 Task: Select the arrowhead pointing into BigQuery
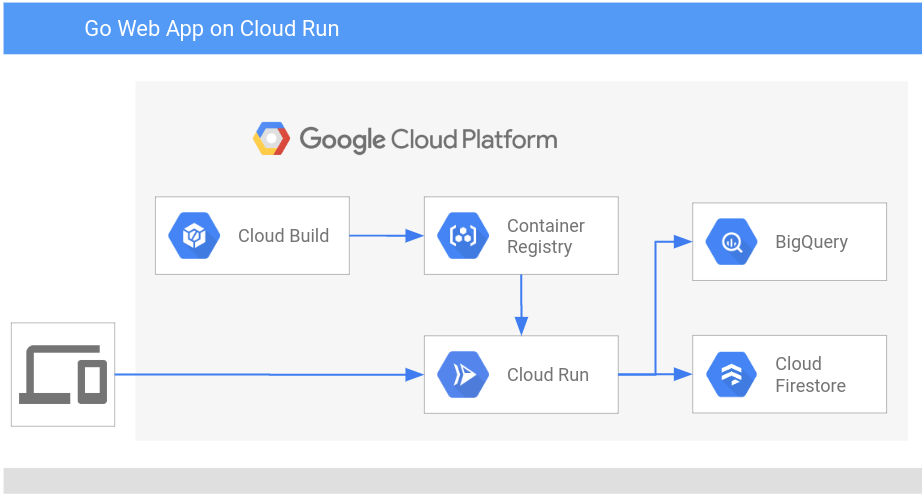(x=683, y=242)
